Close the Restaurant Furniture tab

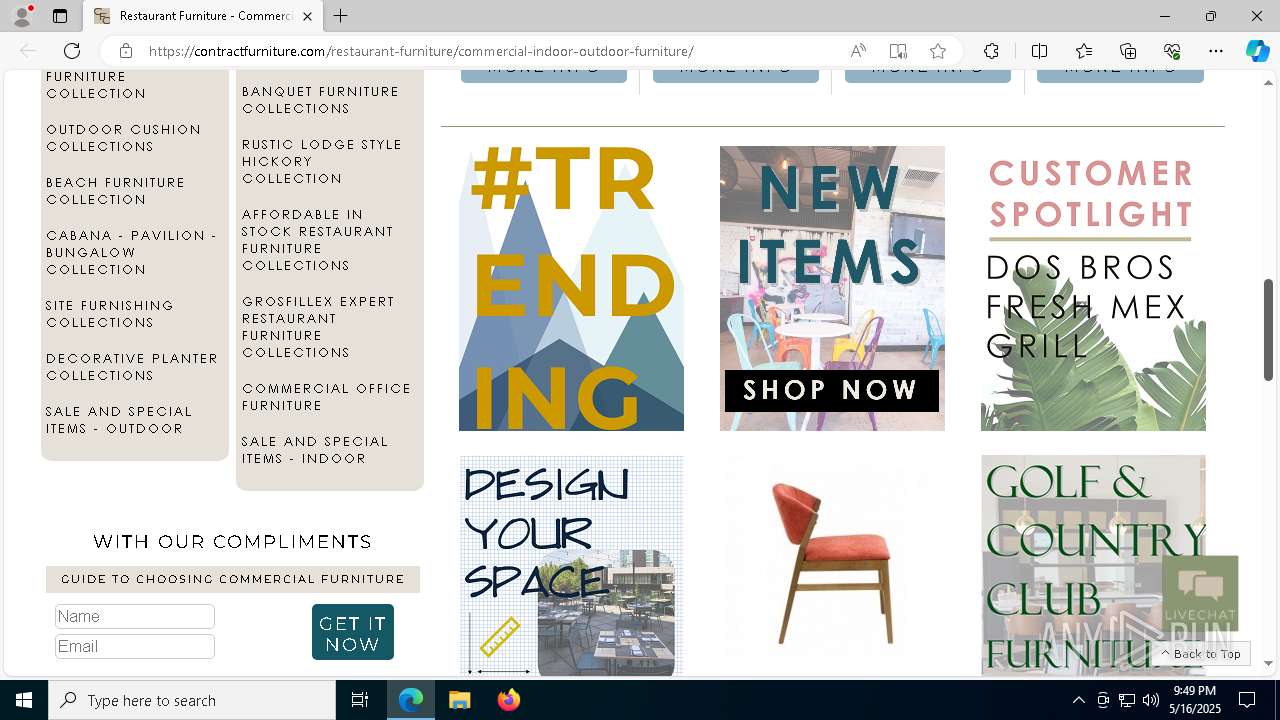coord(307,16)
